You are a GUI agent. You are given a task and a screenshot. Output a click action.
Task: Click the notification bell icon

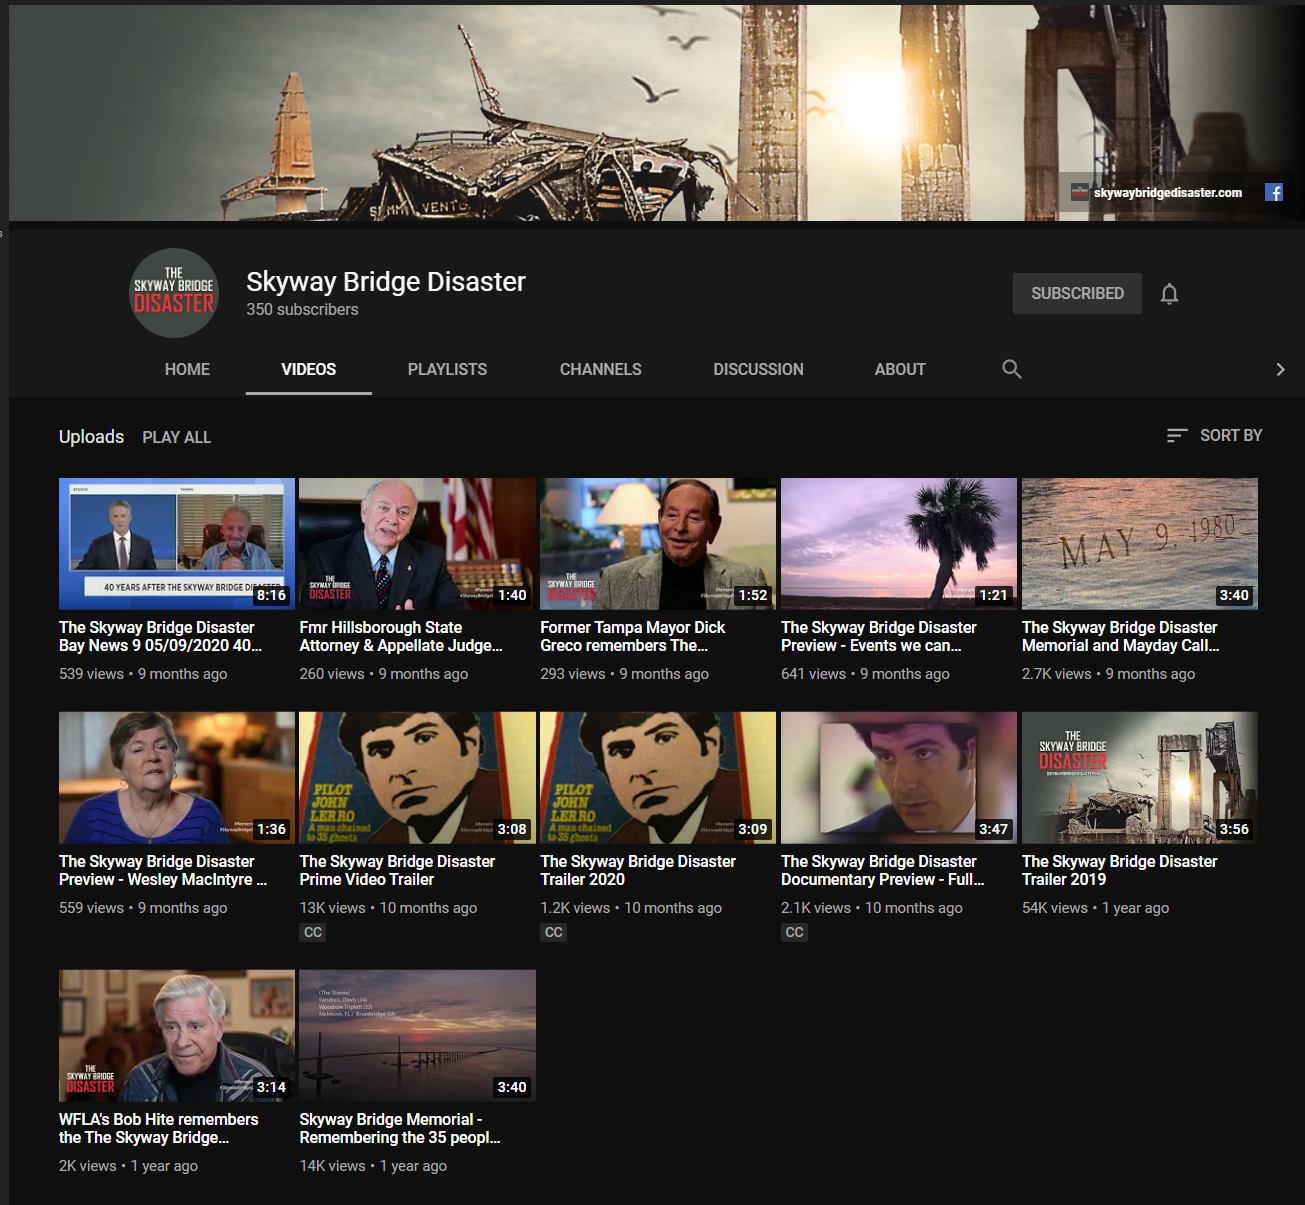pyautogui.click(x=1169, y=294)
